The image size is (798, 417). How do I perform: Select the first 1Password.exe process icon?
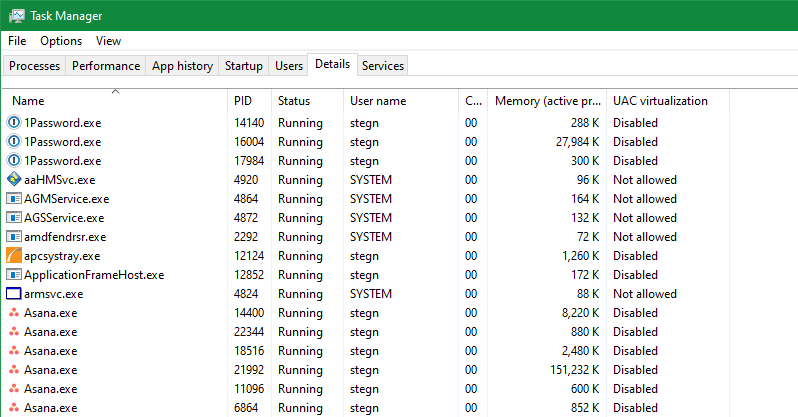point(14,123)
